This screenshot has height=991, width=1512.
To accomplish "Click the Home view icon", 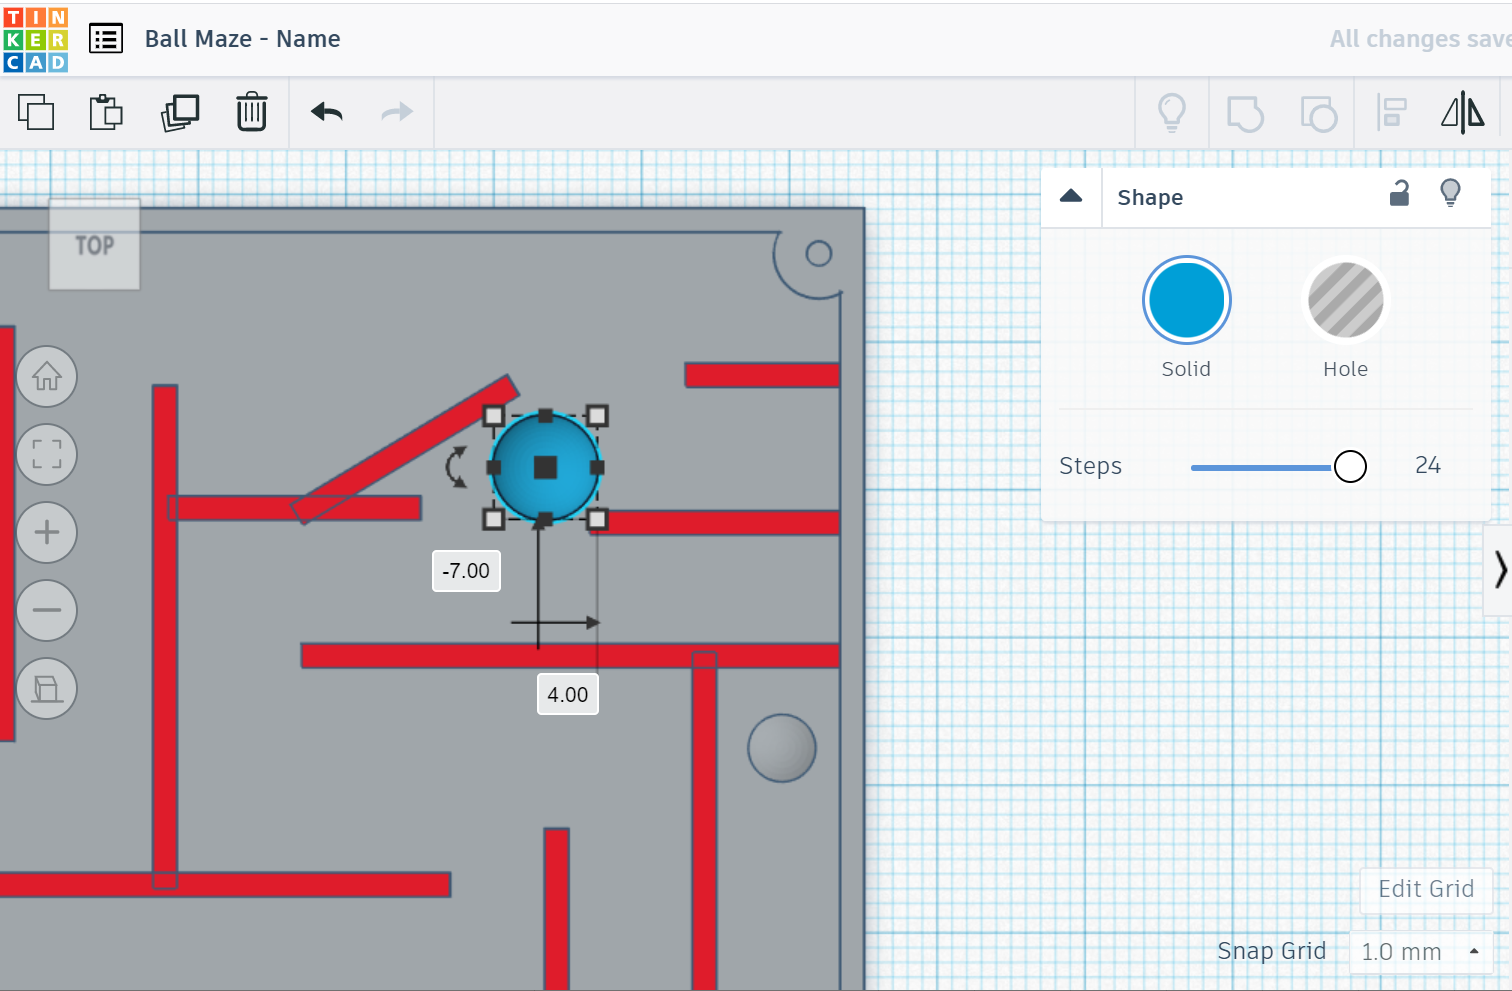I will pyautogui.click(x=47, y=376).
